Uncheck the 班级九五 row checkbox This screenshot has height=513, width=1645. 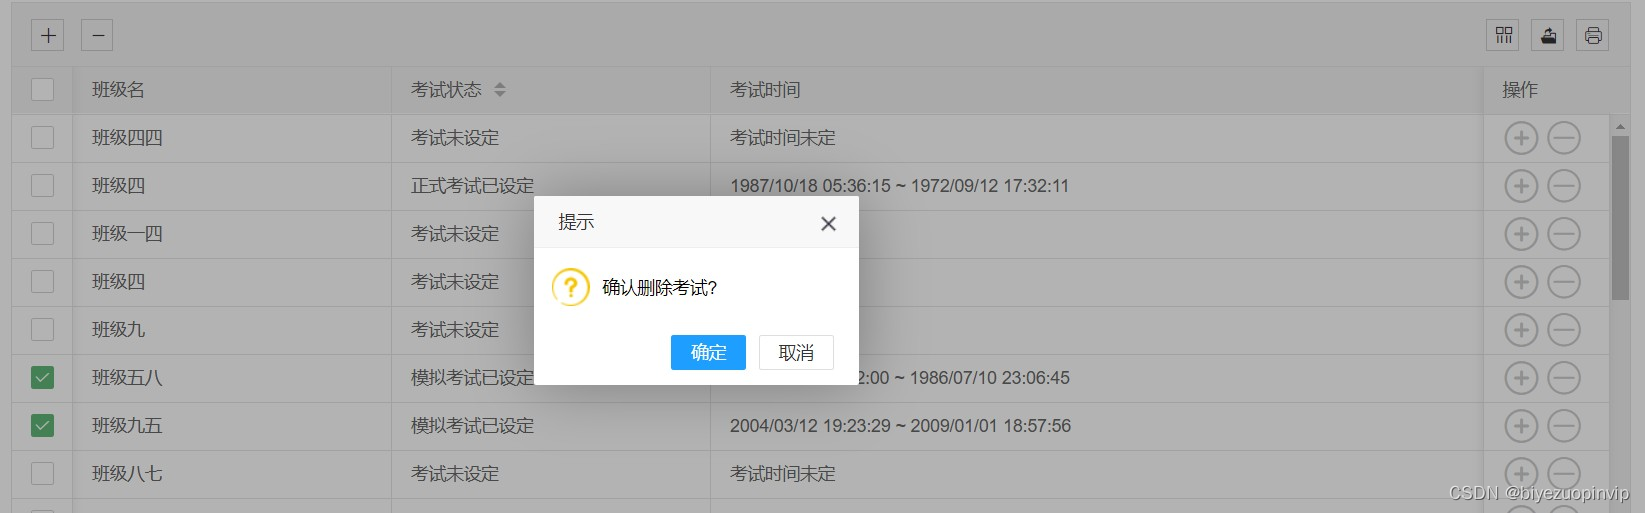click(42, 425)
